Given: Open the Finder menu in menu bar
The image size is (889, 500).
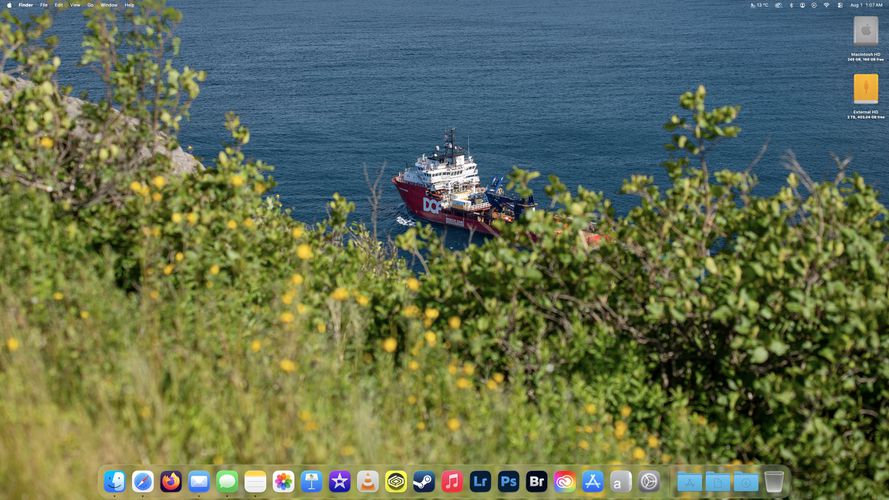Looking at the screenshot, I should (26, 5).
